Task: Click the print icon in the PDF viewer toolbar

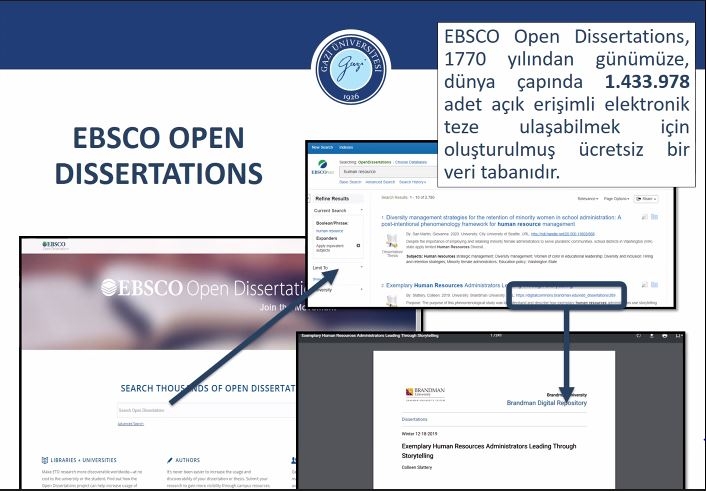Action: pos(665,336)
